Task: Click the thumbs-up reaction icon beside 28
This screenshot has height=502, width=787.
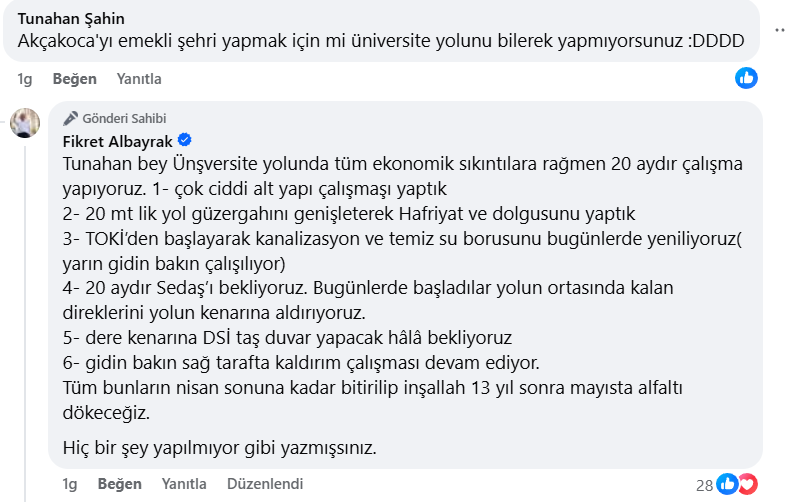Action: (x=727, y=485)
